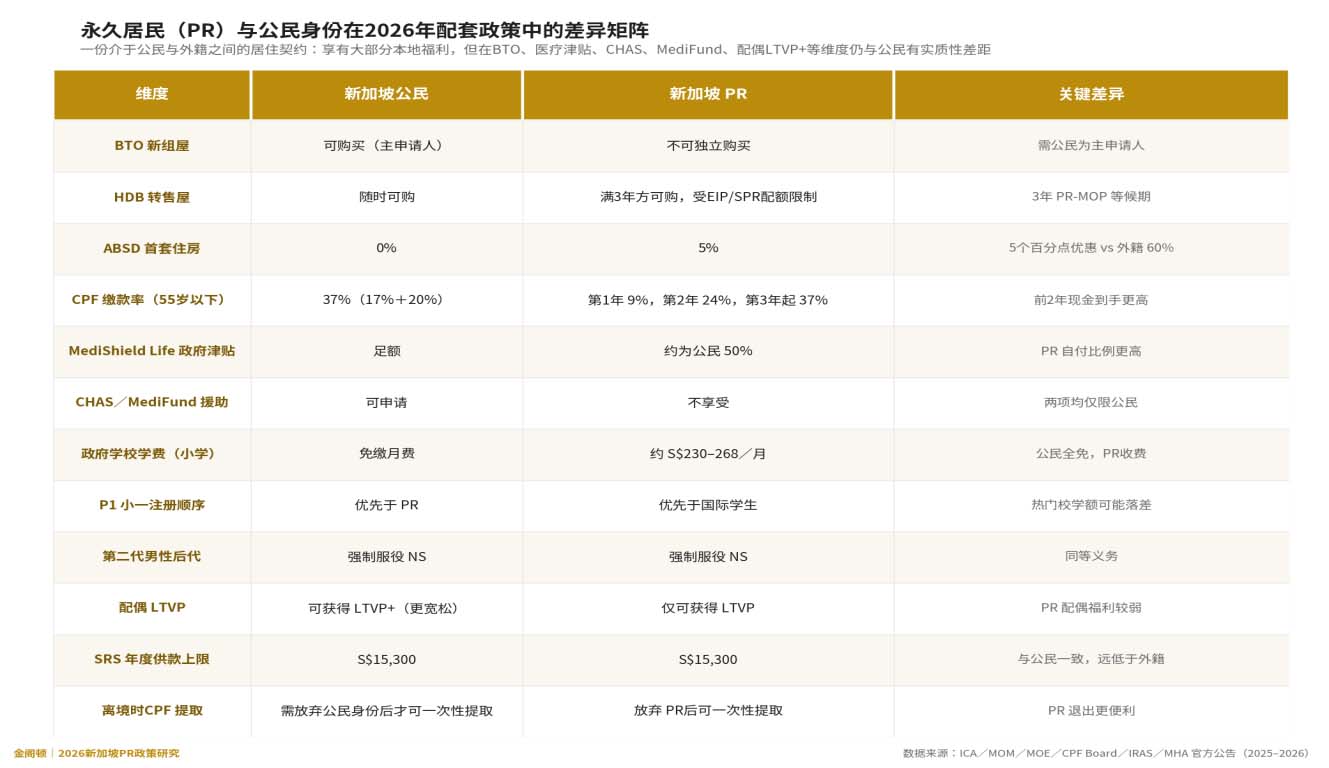1329x768 pixels.
Task: Click the HDB 转售屋 row label
Action: (152, 197)
